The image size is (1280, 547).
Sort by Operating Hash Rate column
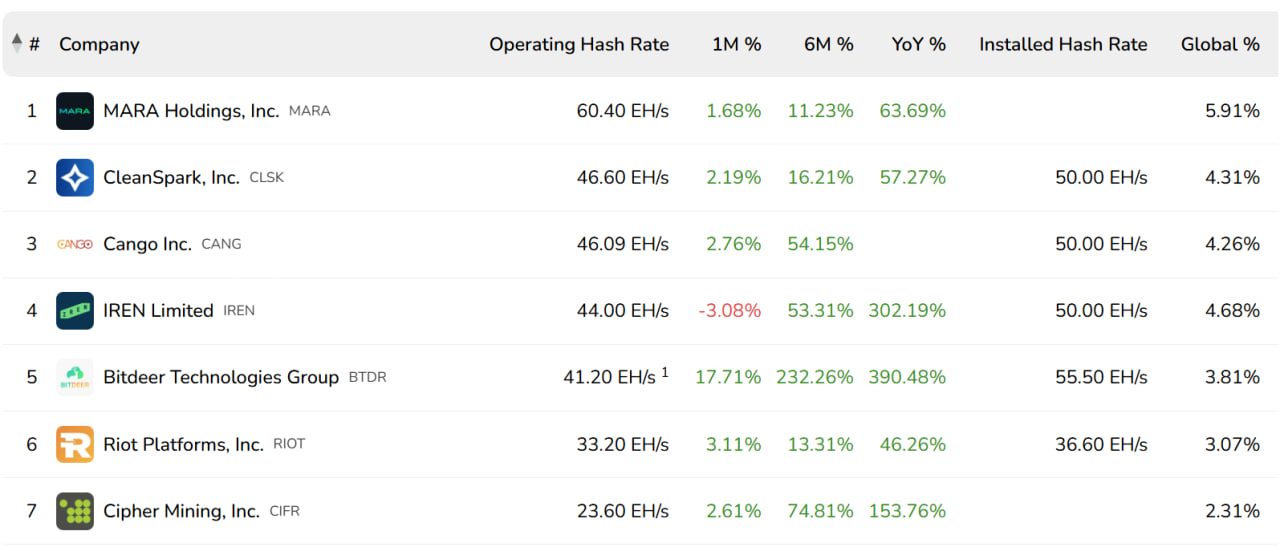click(x=579, y=44)
